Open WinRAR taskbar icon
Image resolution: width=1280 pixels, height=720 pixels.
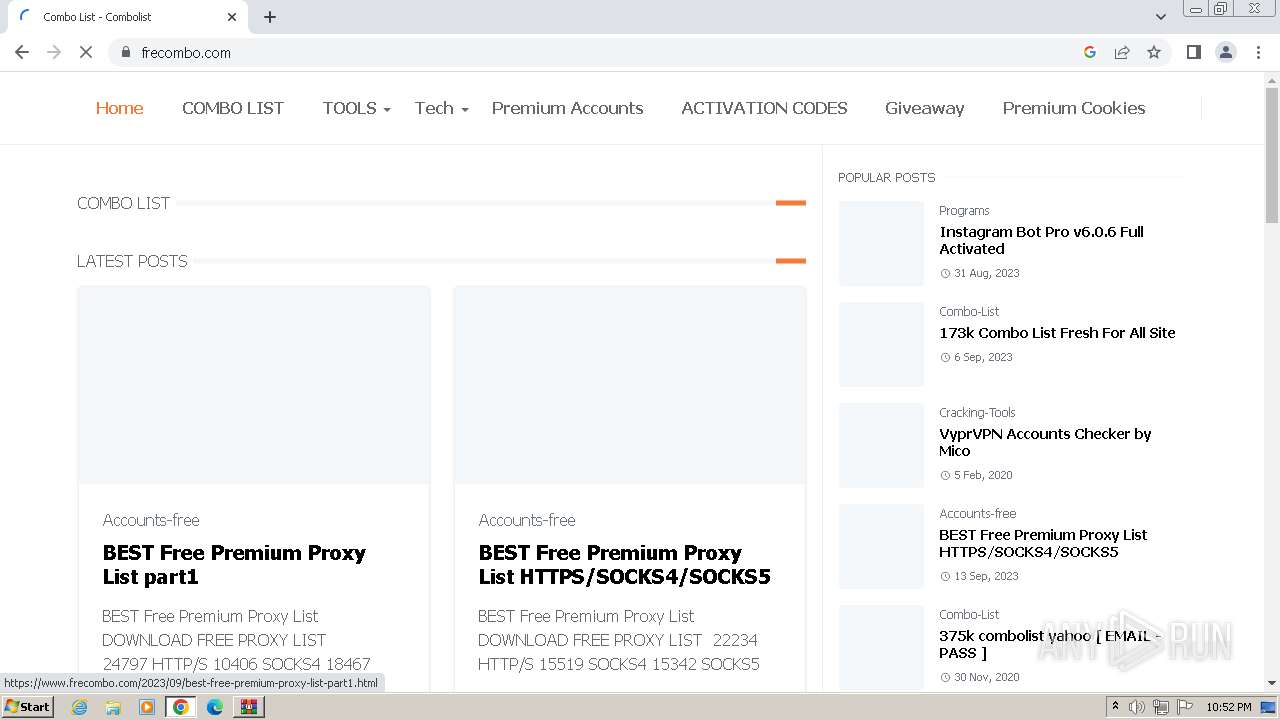pyautogui.click(x=249, y=707)
